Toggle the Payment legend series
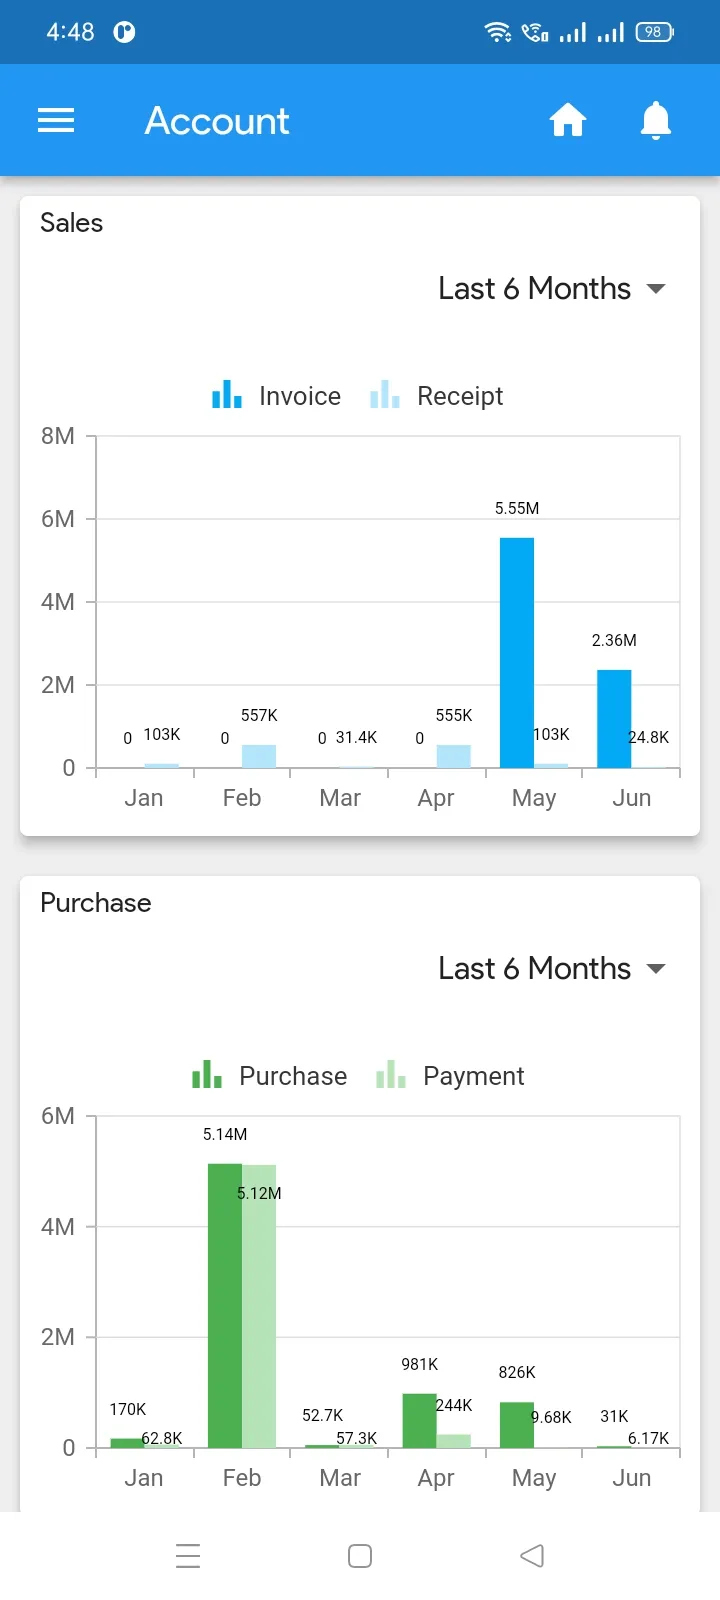720x1600 pixels. 450,1076
